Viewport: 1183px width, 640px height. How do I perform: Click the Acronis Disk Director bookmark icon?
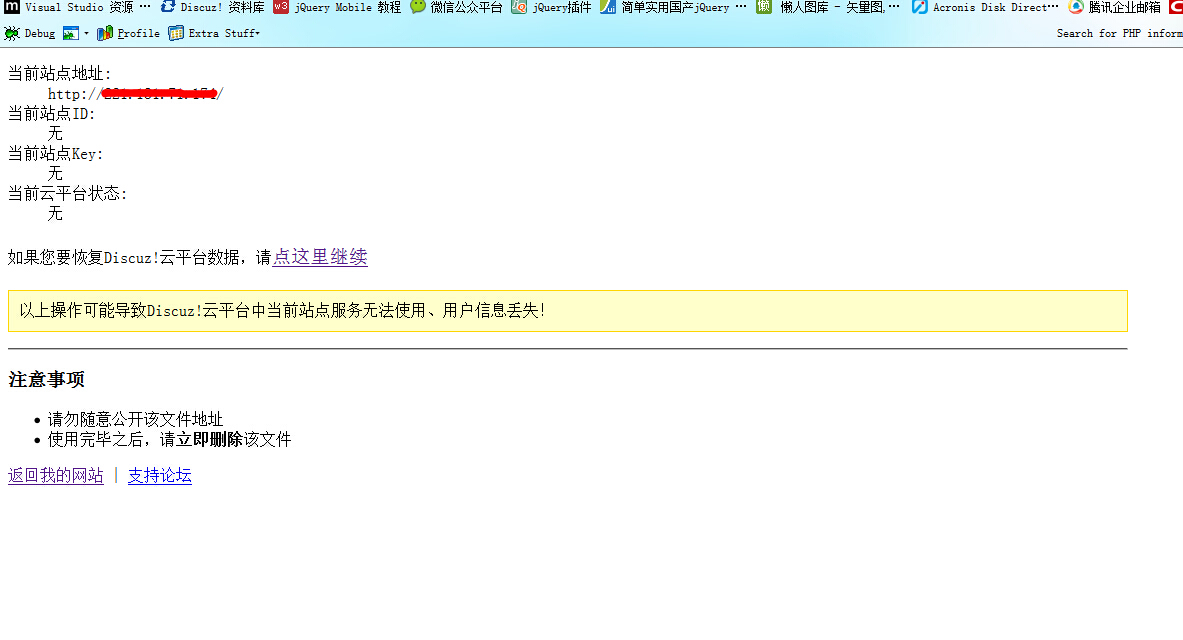tap(920, 7)
